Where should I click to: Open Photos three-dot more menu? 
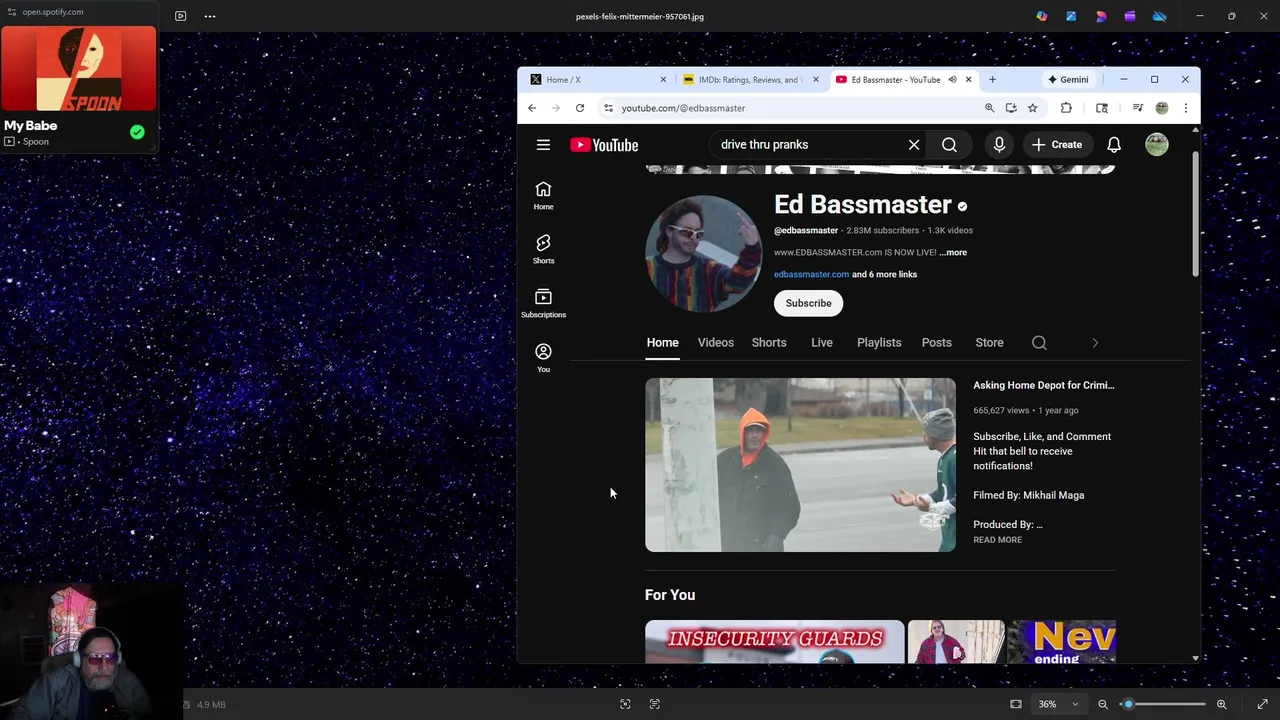pyautogui.click(x=210, y=16)
